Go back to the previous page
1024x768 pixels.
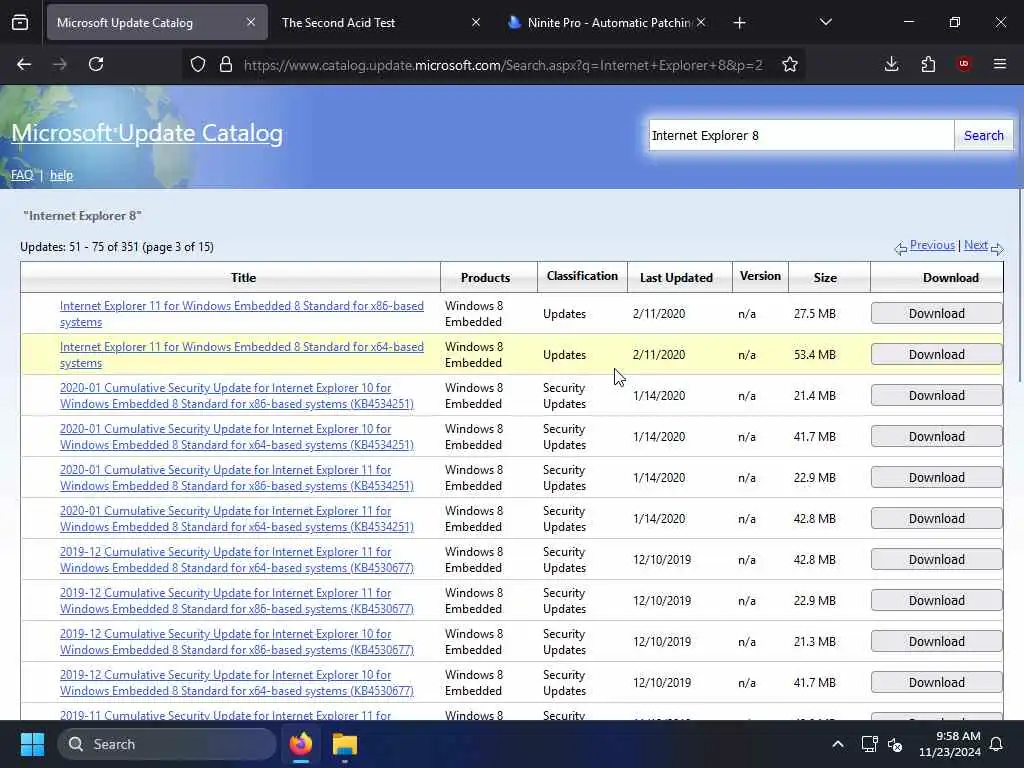click(24, 64)
